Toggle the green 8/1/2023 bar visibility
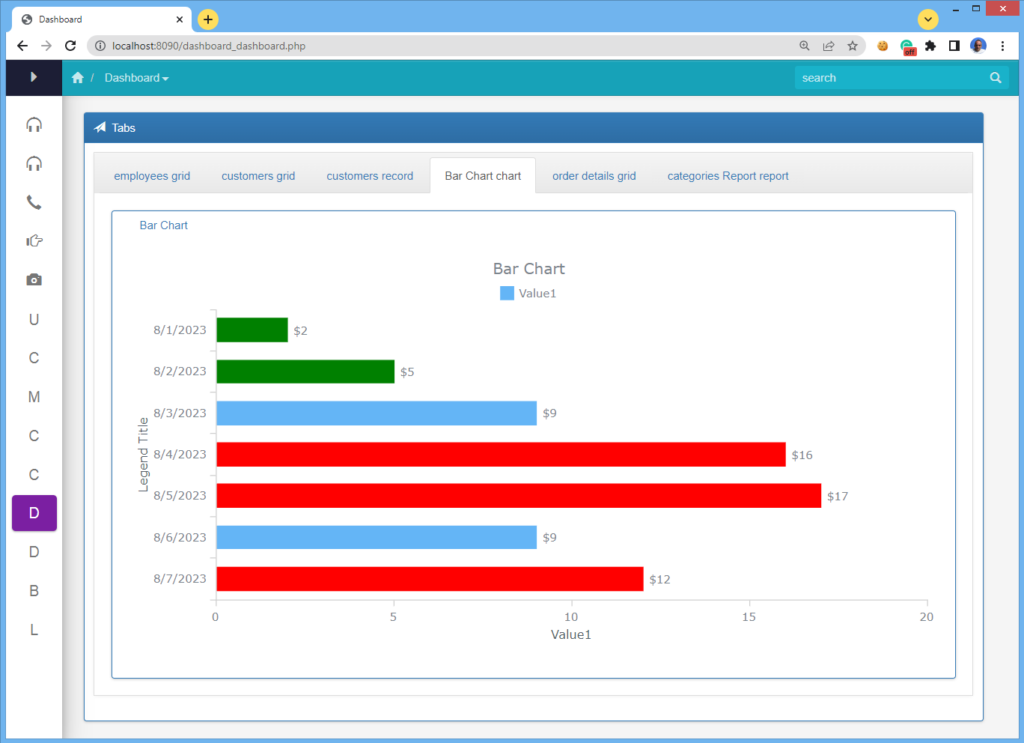The height and width of the screenshot is (743, 1024). [251, 330]
